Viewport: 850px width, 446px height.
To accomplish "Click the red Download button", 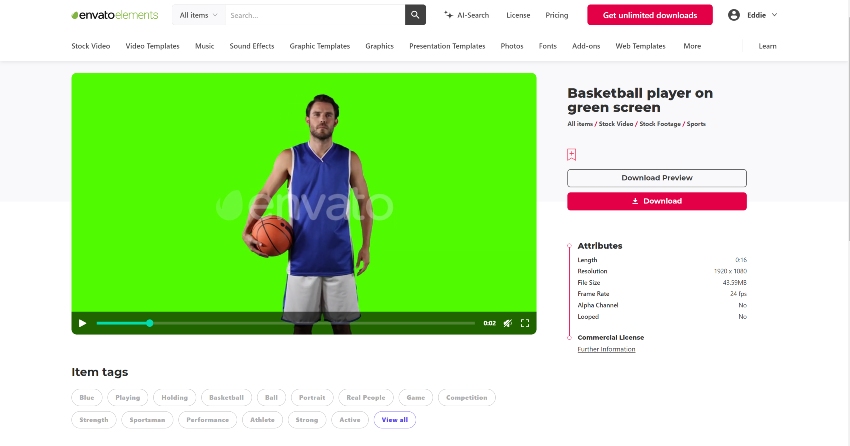I will [657, 201].
